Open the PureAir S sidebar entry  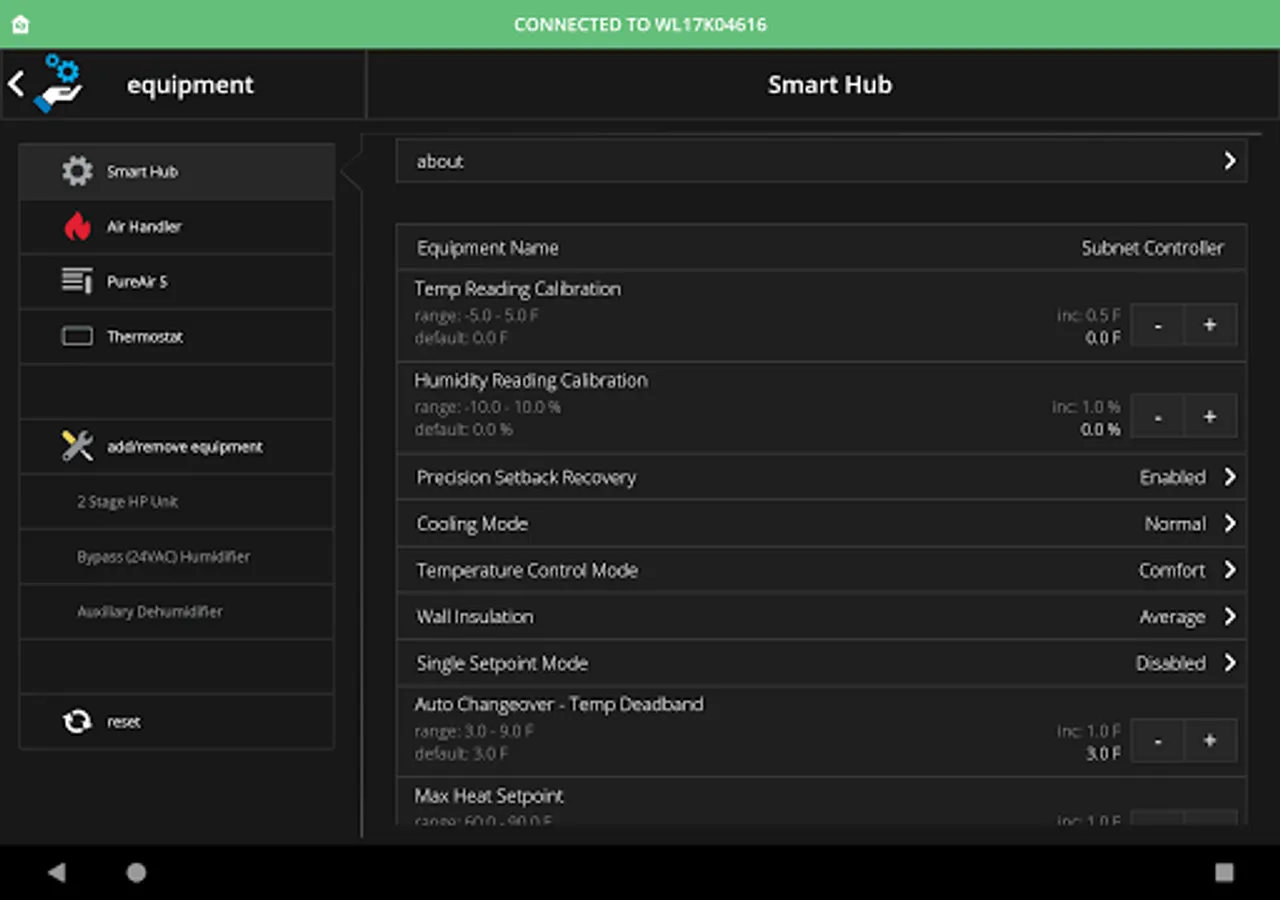point(177,282)
